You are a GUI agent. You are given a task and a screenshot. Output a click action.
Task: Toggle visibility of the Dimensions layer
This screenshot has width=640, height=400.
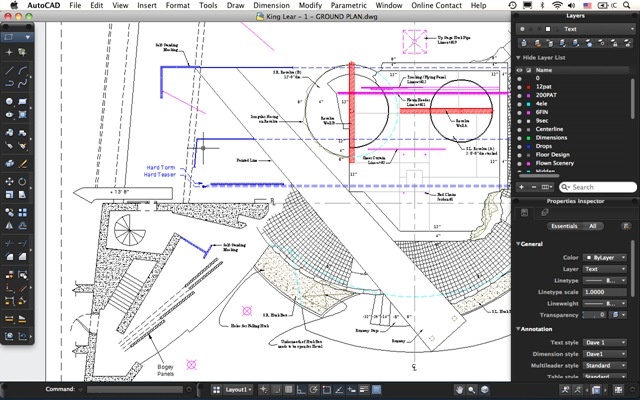(x=520, y=136)
